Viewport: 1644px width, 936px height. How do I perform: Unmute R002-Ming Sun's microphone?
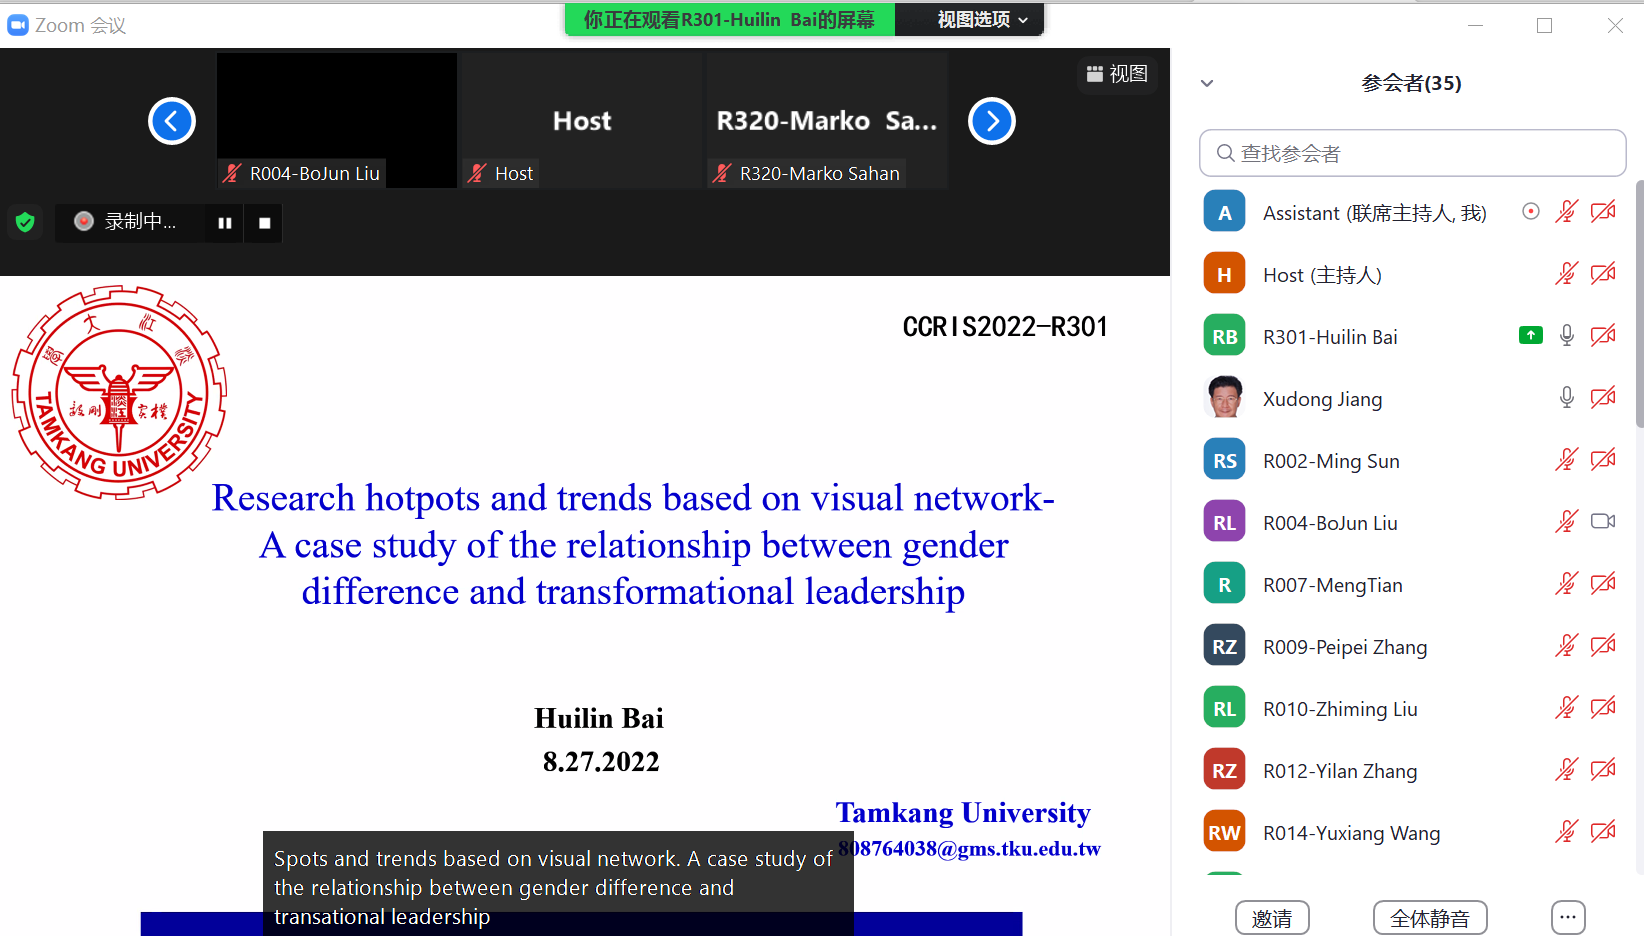point(1566,460)
